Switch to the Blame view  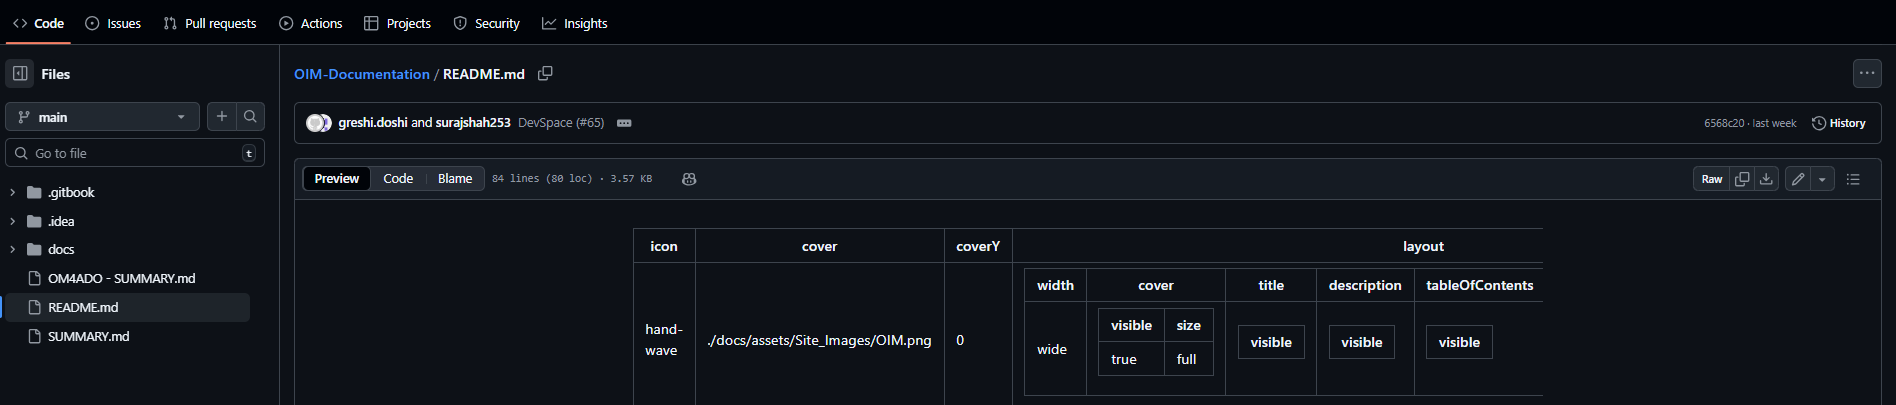455,179
